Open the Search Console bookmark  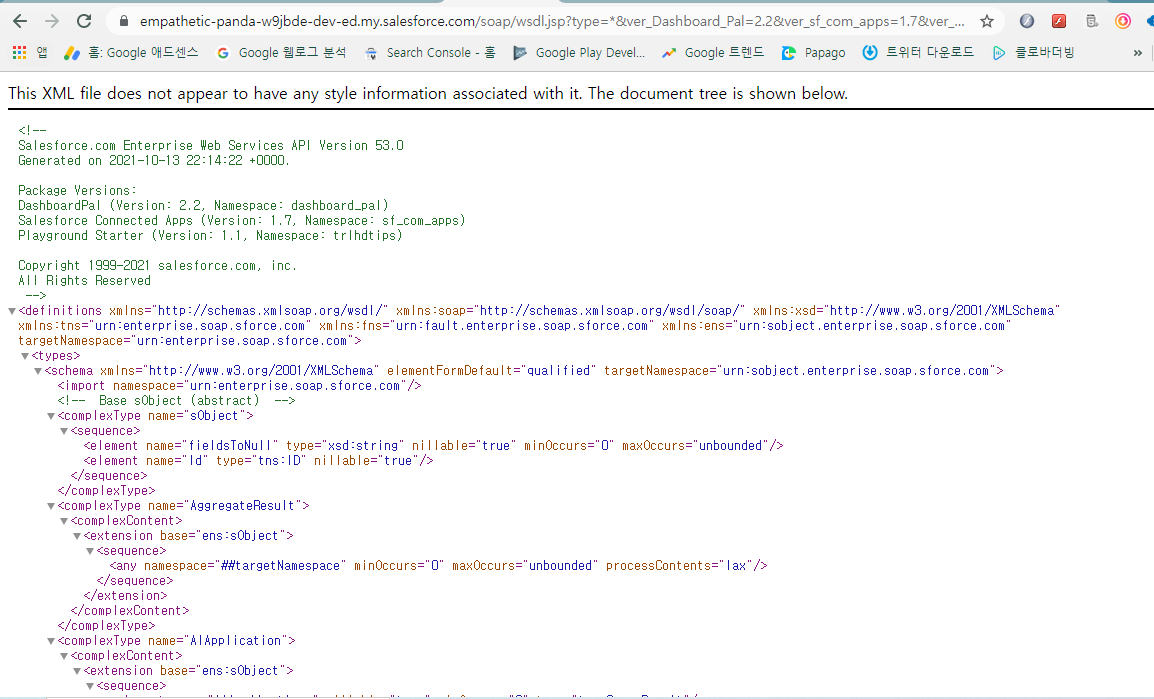tap(431, 52)
